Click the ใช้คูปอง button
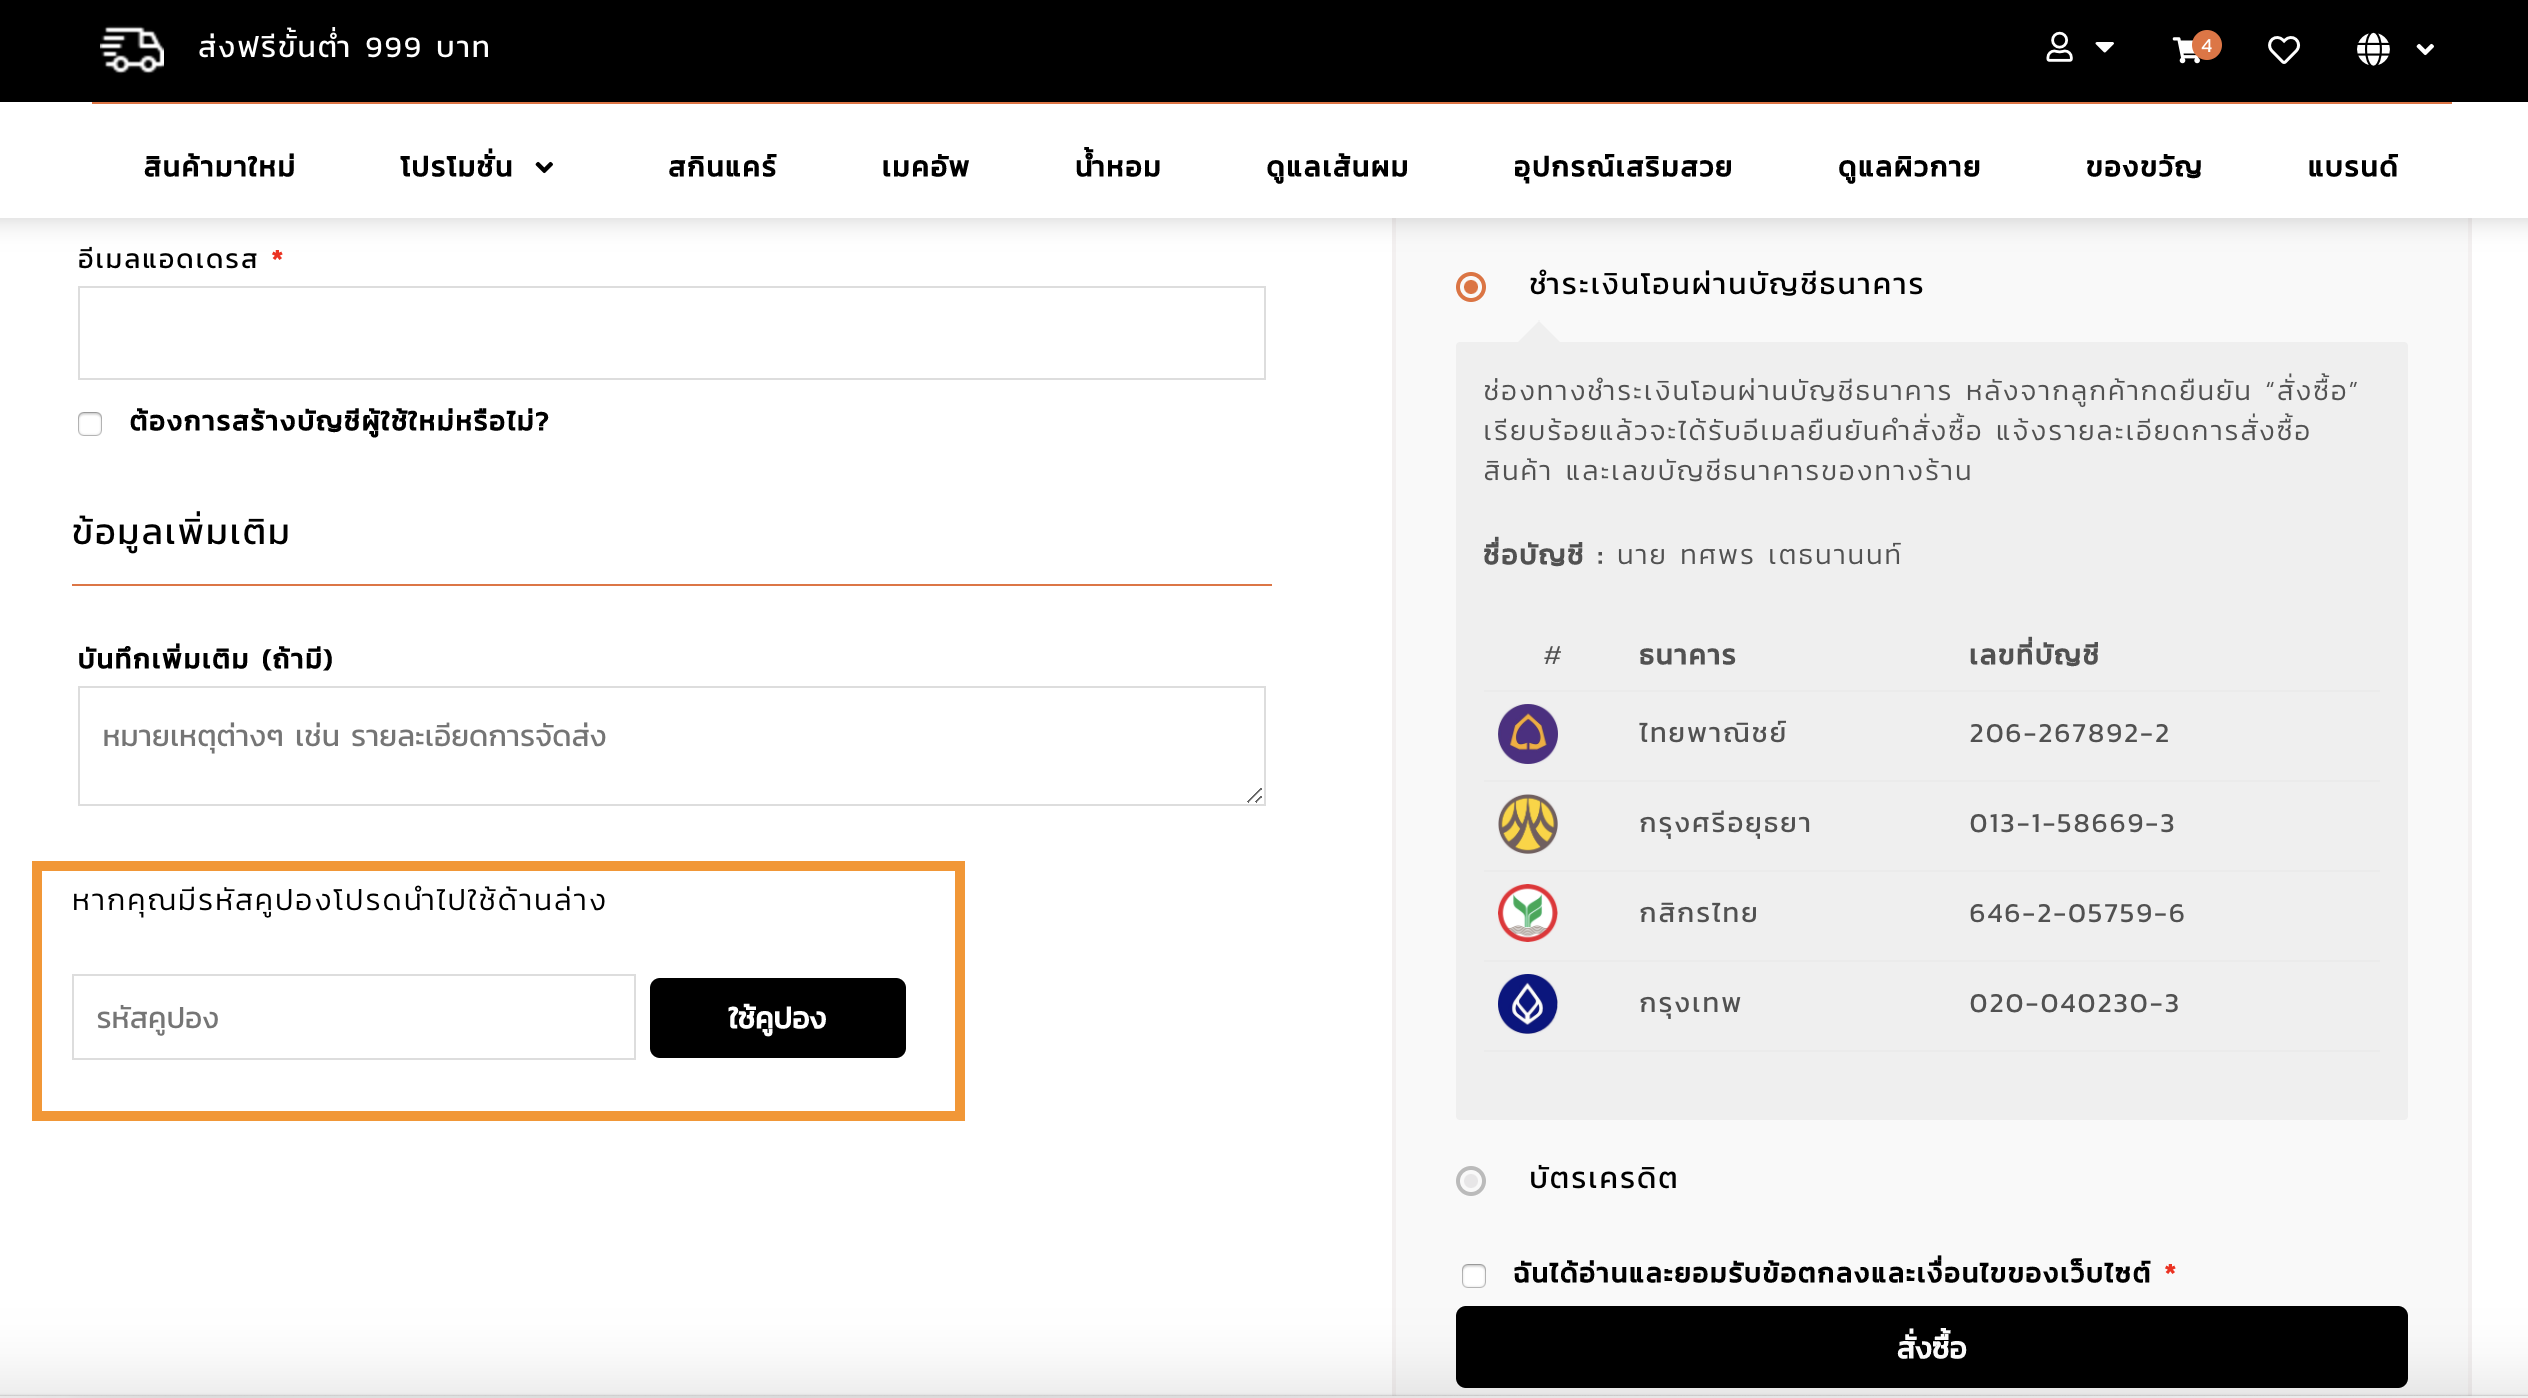The image size is (2528, 1398). point(777,1018)
